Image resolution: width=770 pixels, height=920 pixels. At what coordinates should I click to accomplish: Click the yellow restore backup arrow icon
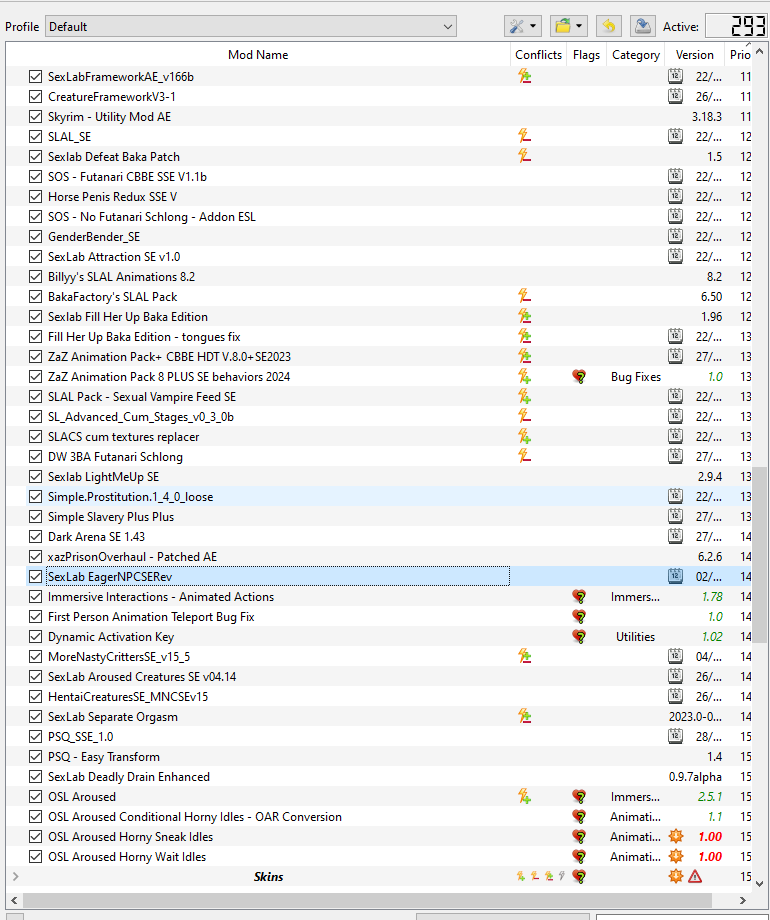pyautogui.click(x=609, y=26)
